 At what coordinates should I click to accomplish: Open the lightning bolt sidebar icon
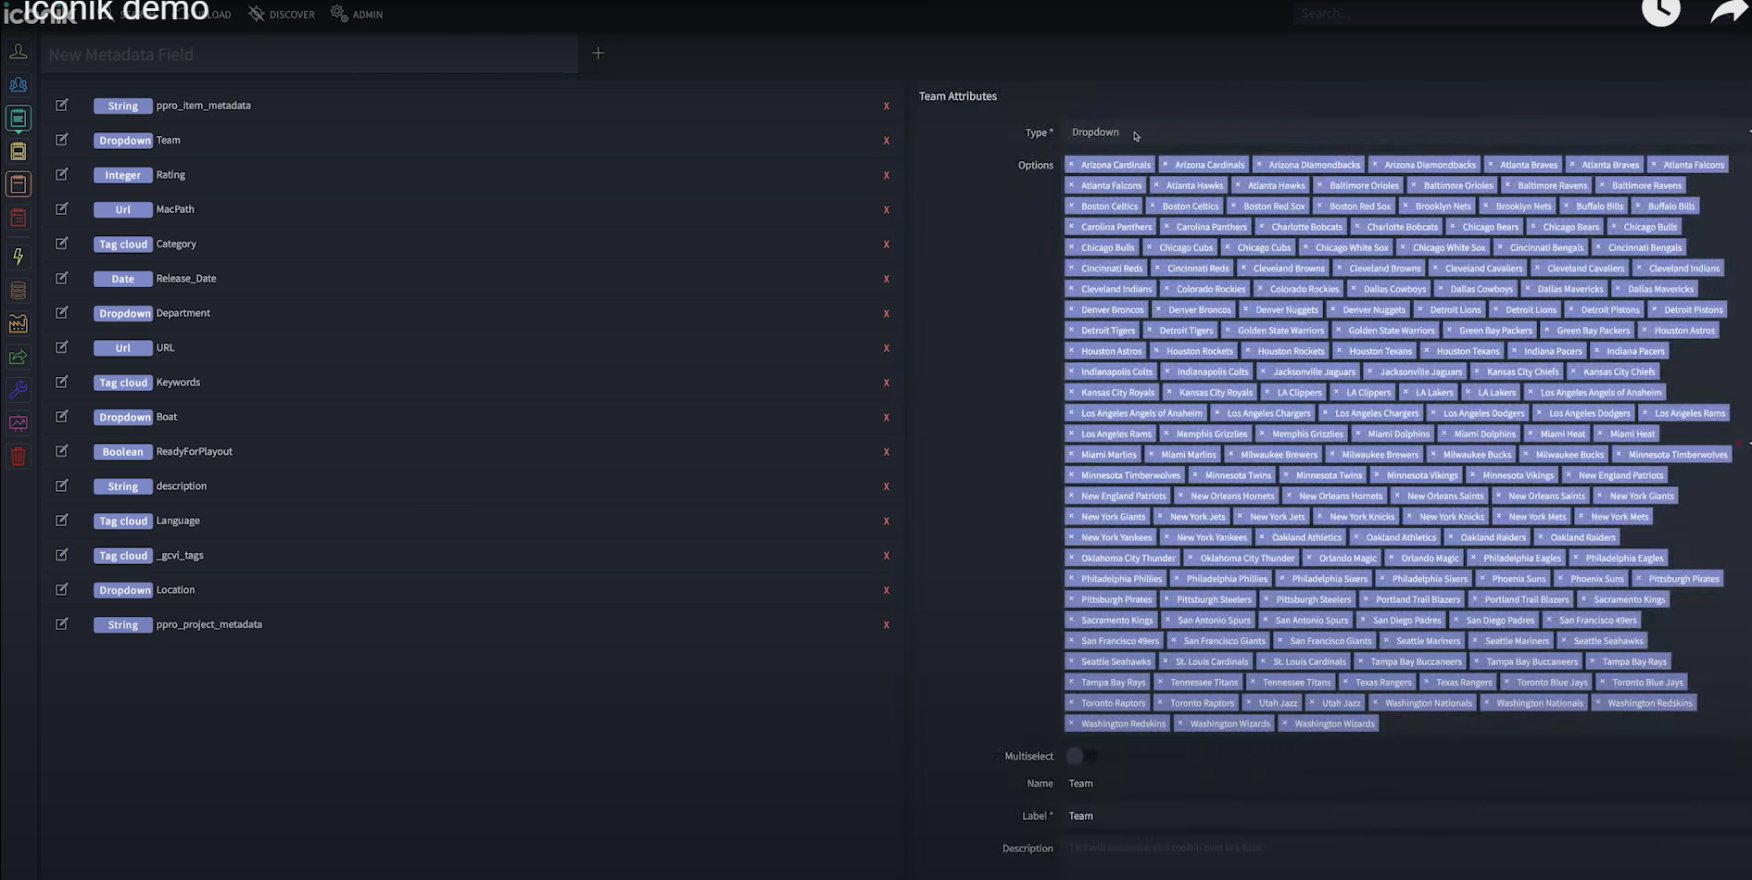pyautogui.click(x=18, y=256)
